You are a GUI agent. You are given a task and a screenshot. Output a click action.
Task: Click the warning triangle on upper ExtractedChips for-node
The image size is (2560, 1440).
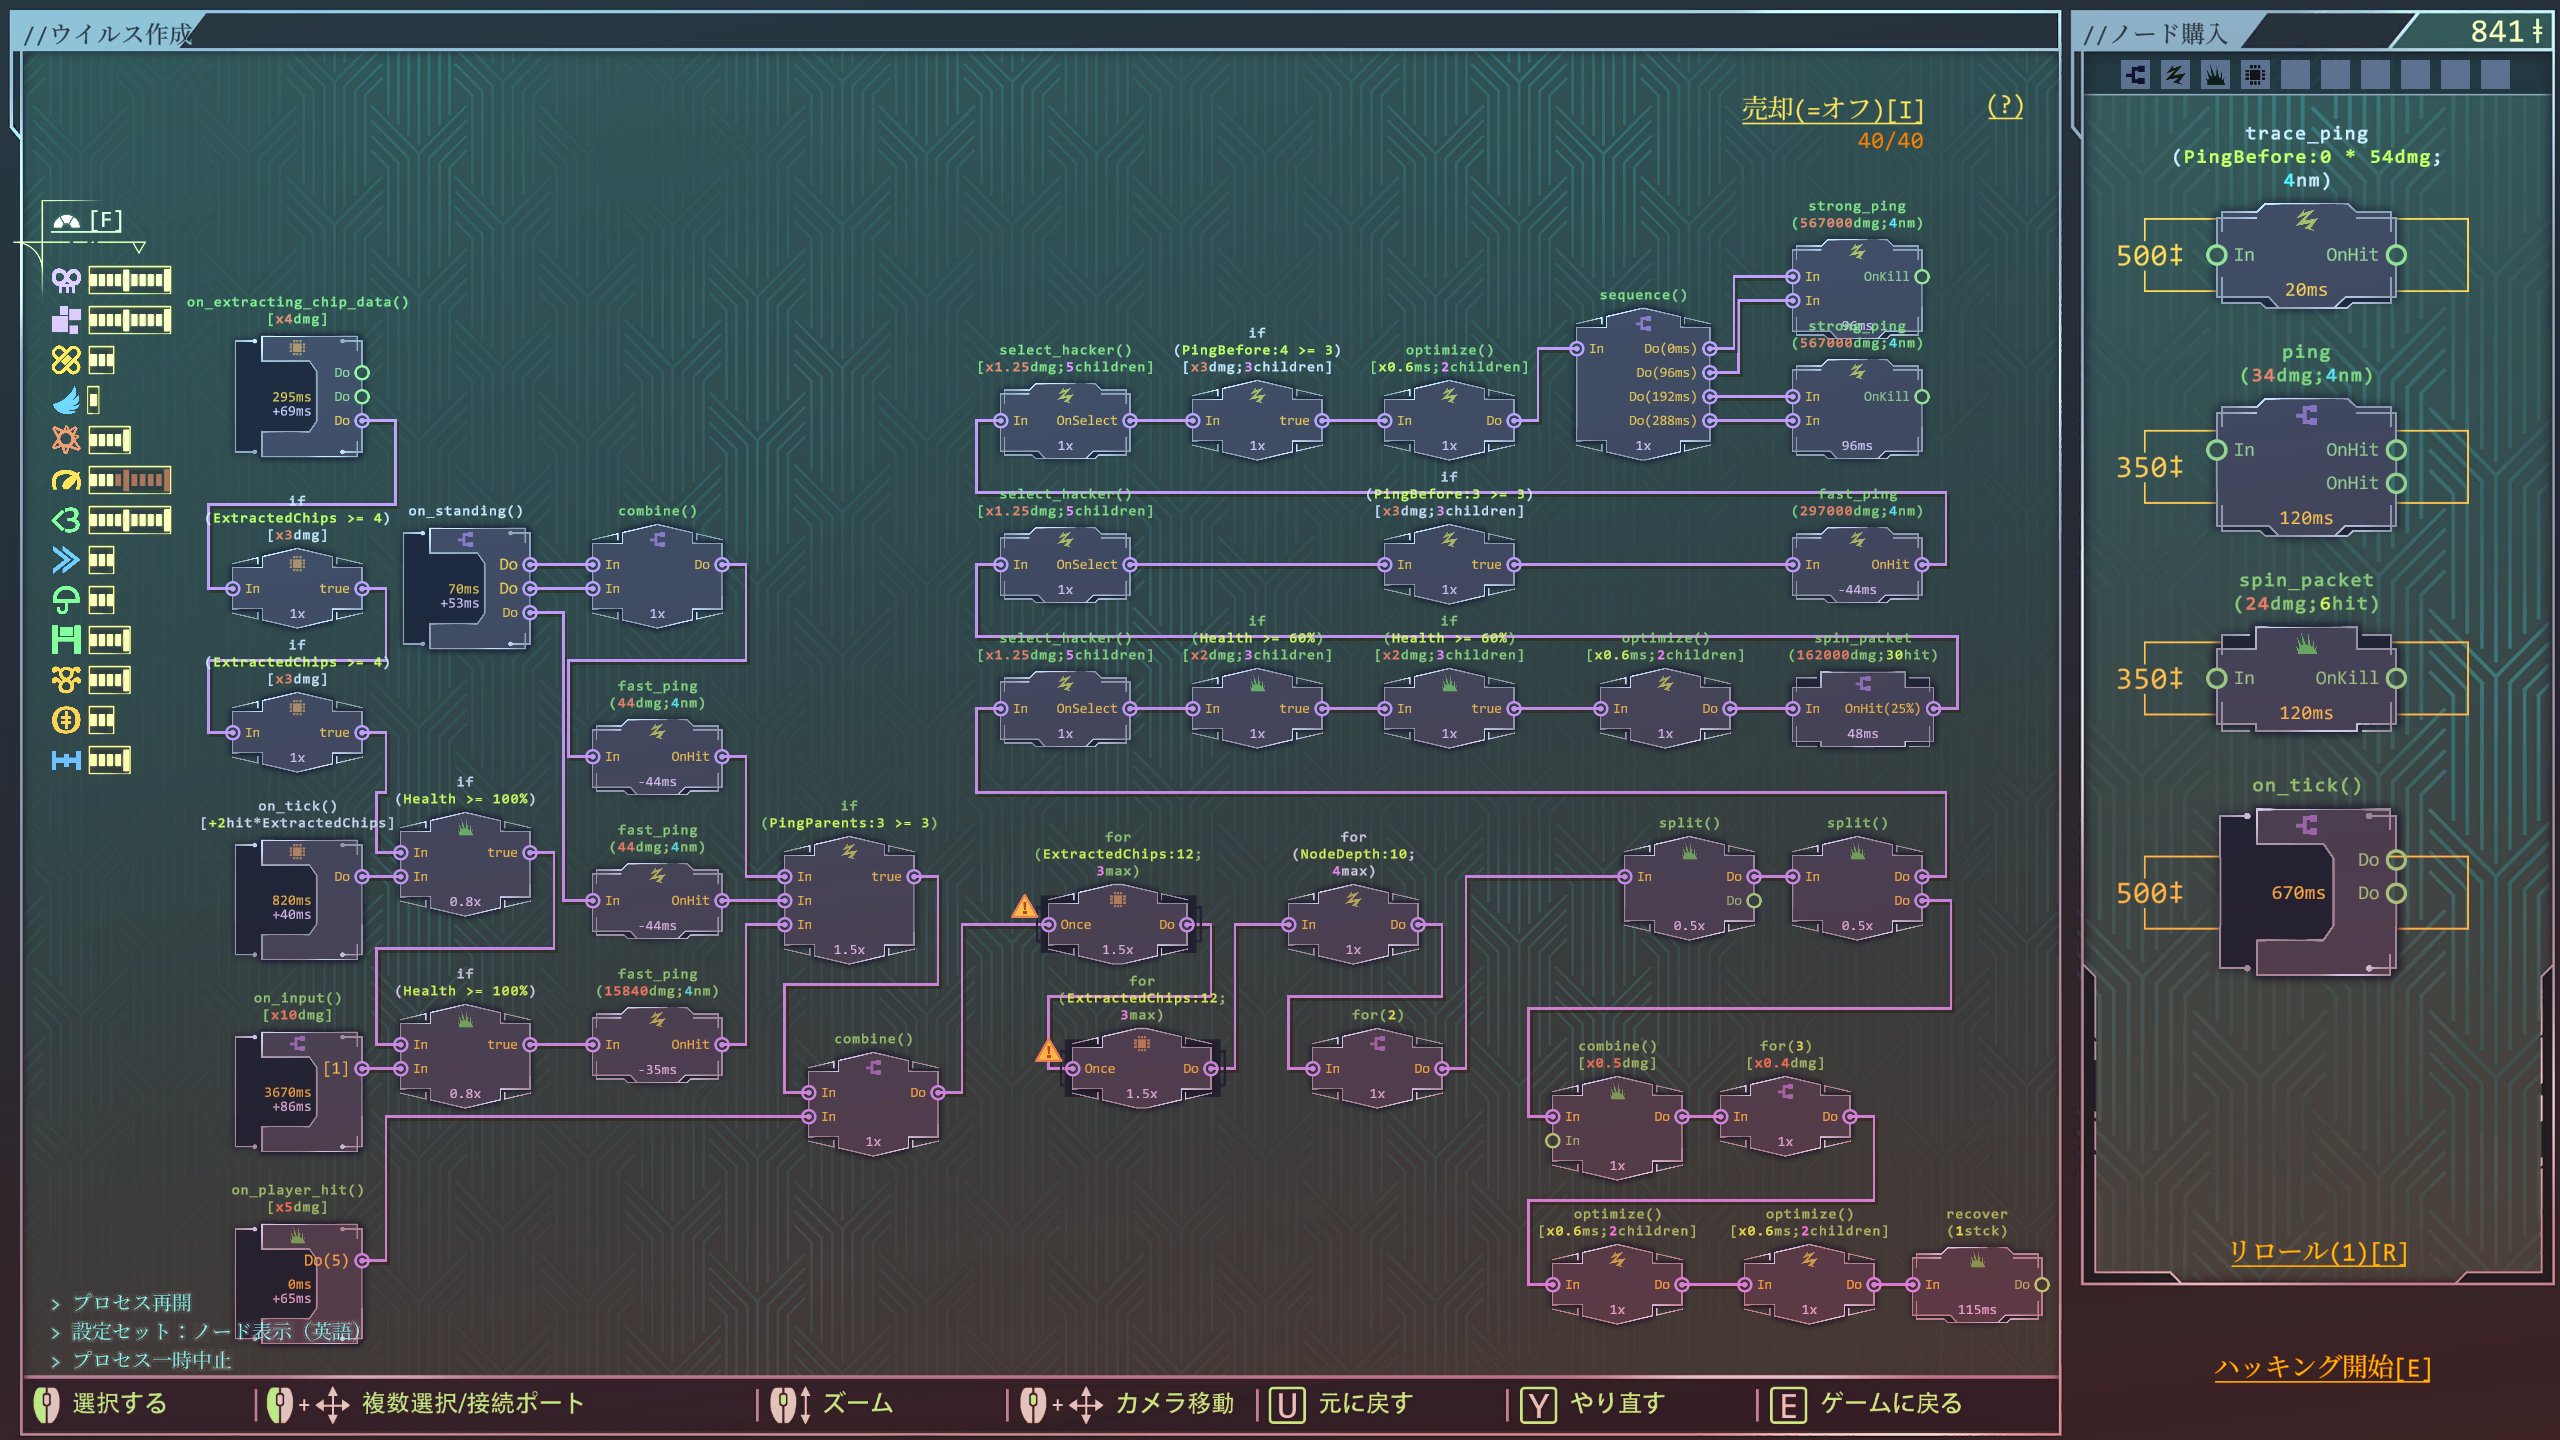pos(1024,907)
